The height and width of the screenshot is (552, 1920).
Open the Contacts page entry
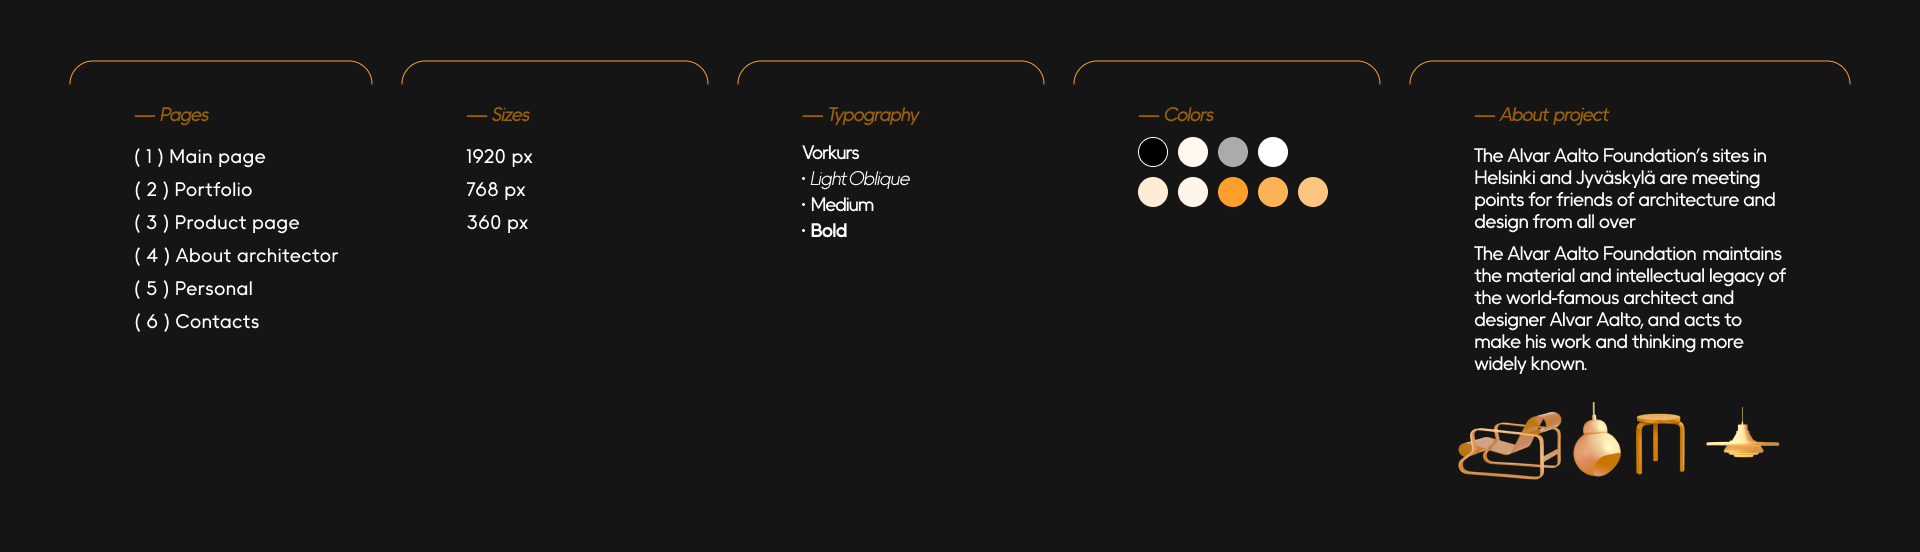point(197,322)
